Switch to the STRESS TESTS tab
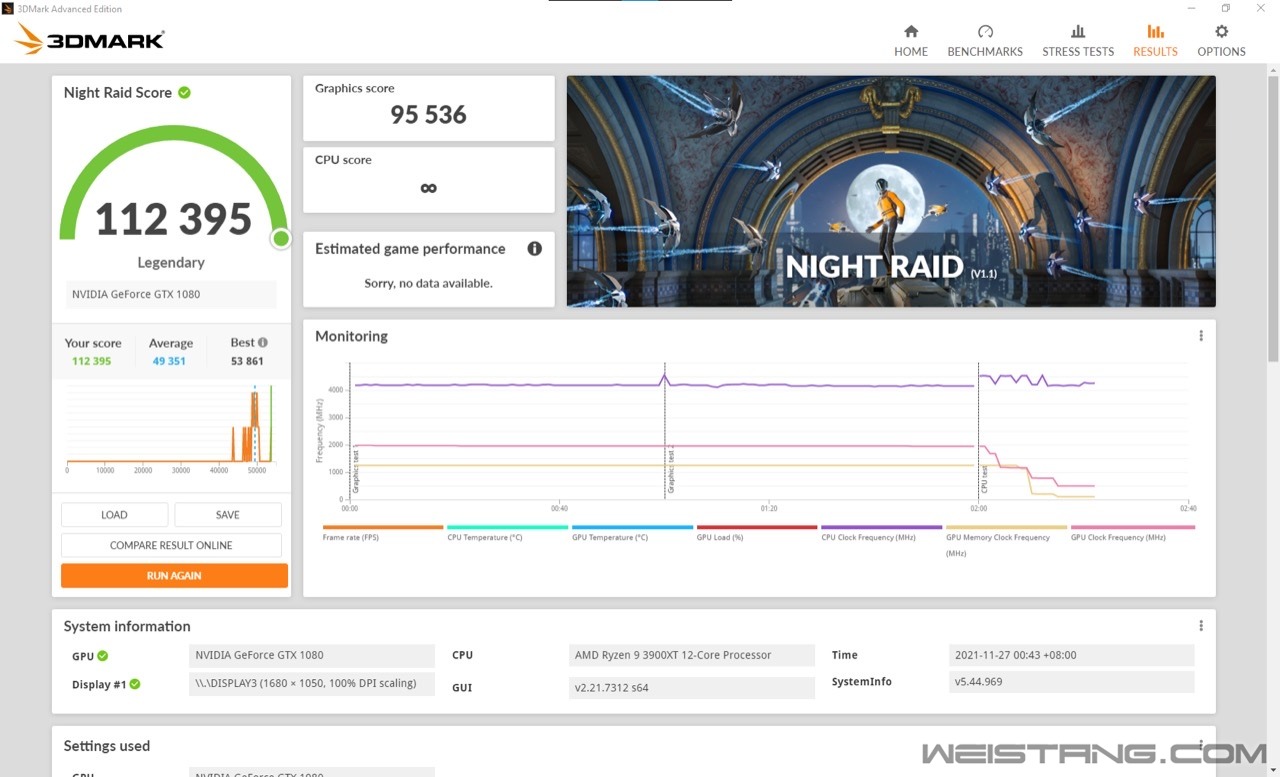This screenshot has width=1280, height=777. [x=1077, y=41]
